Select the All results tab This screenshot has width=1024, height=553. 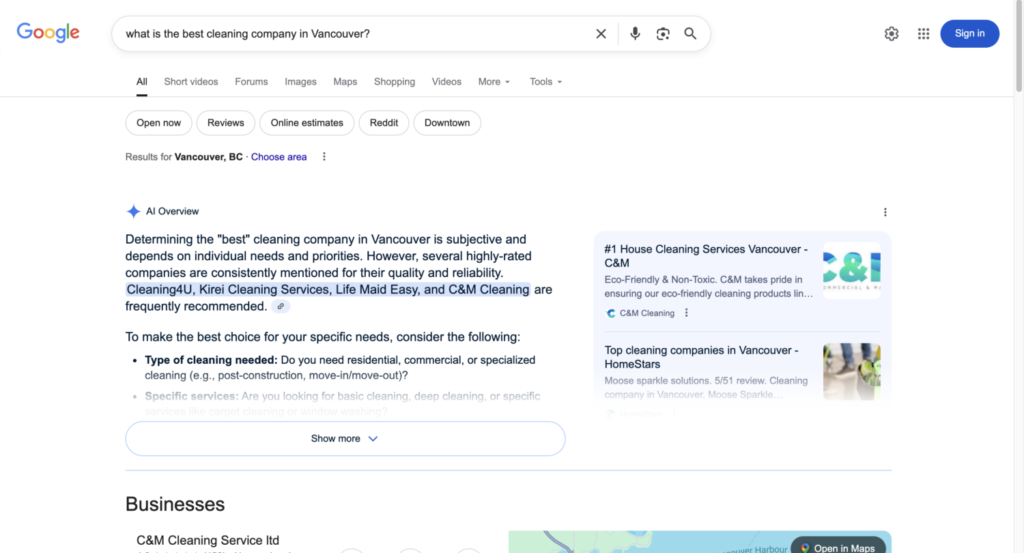(142, 82)
